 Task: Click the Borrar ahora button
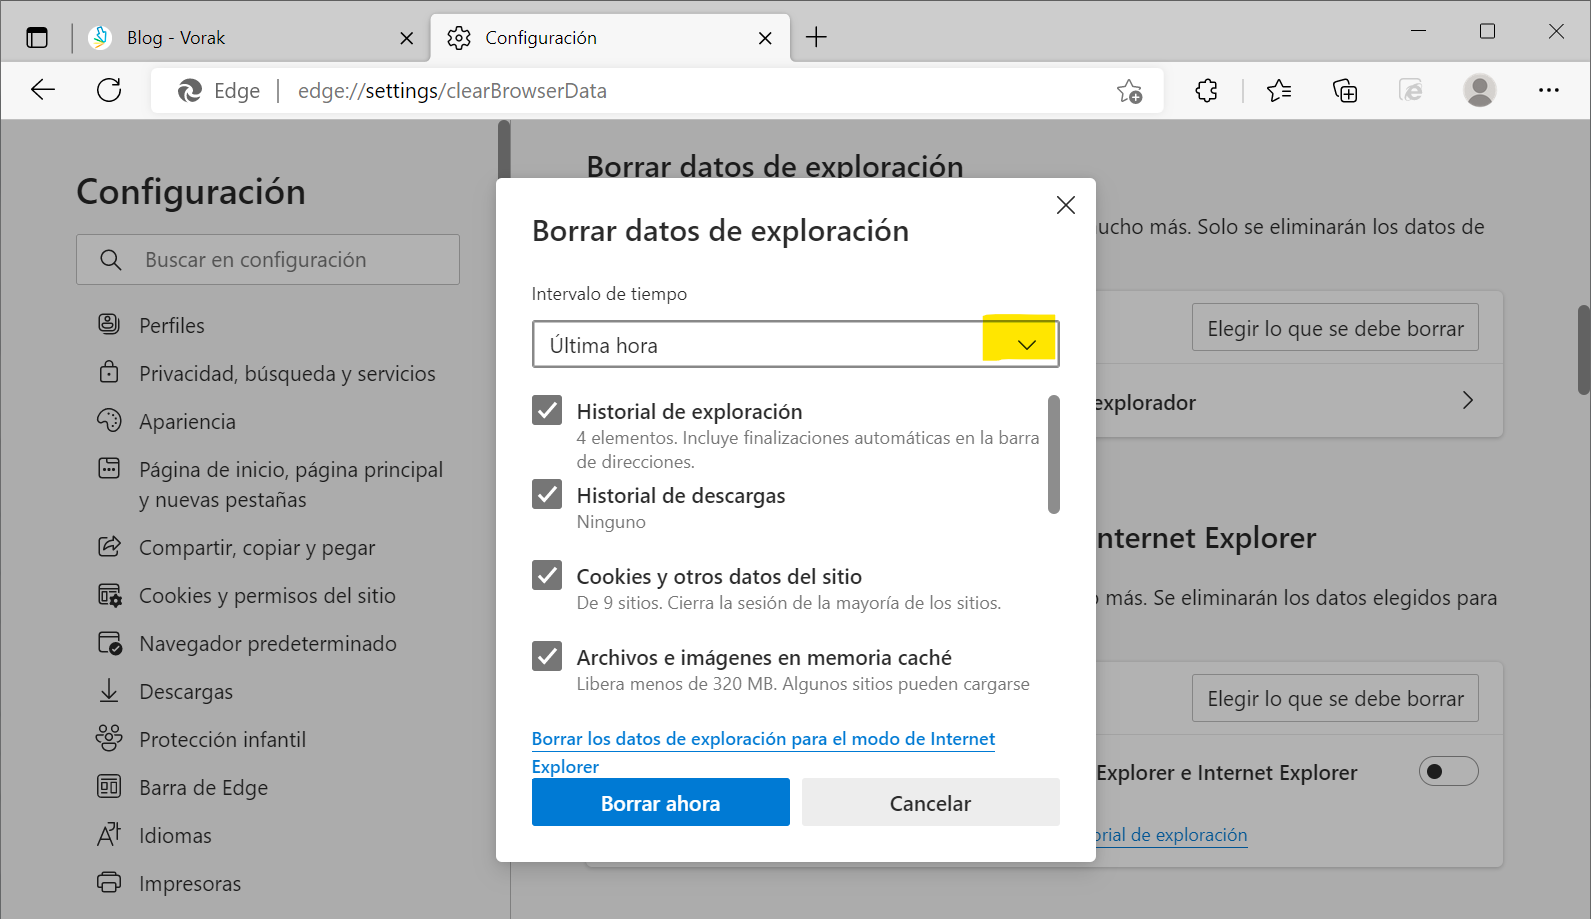(661, 802)
